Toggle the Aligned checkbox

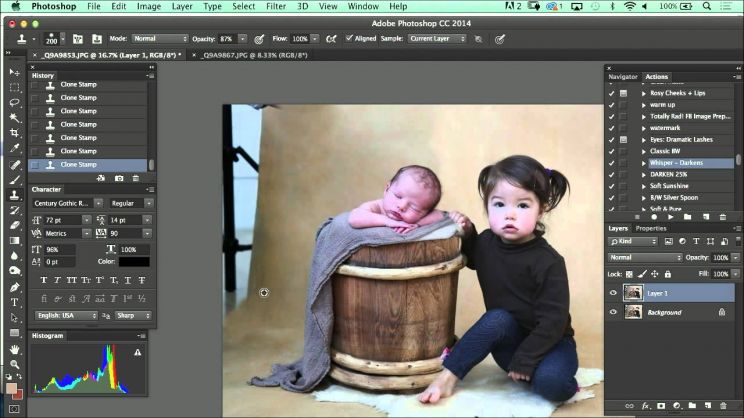point(349,38)
